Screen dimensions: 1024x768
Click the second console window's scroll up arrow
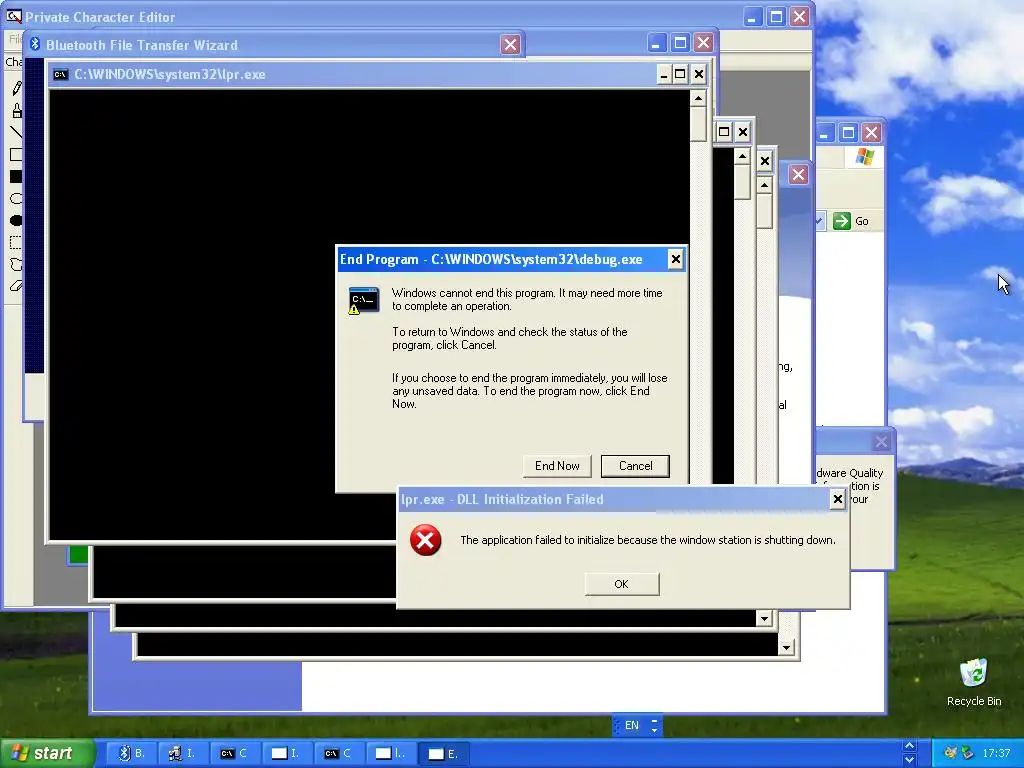[x=743, y=156]
